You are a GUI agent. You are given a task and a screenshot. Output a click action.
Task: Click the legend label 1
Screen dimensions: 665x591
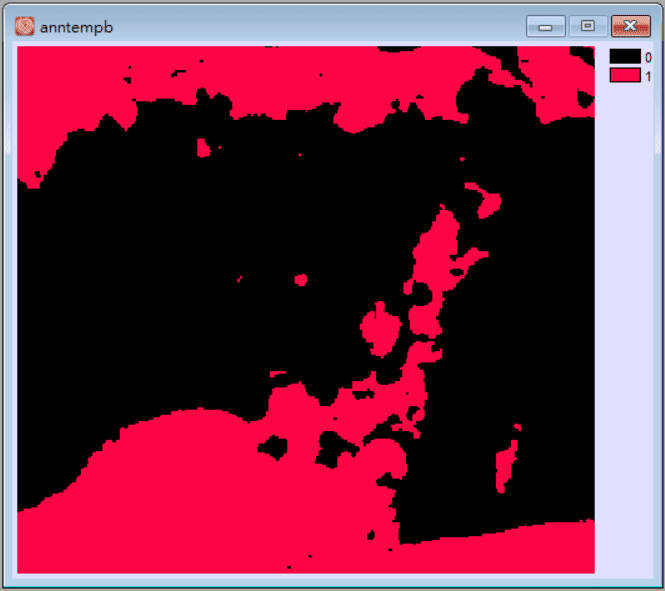(648, 76)
